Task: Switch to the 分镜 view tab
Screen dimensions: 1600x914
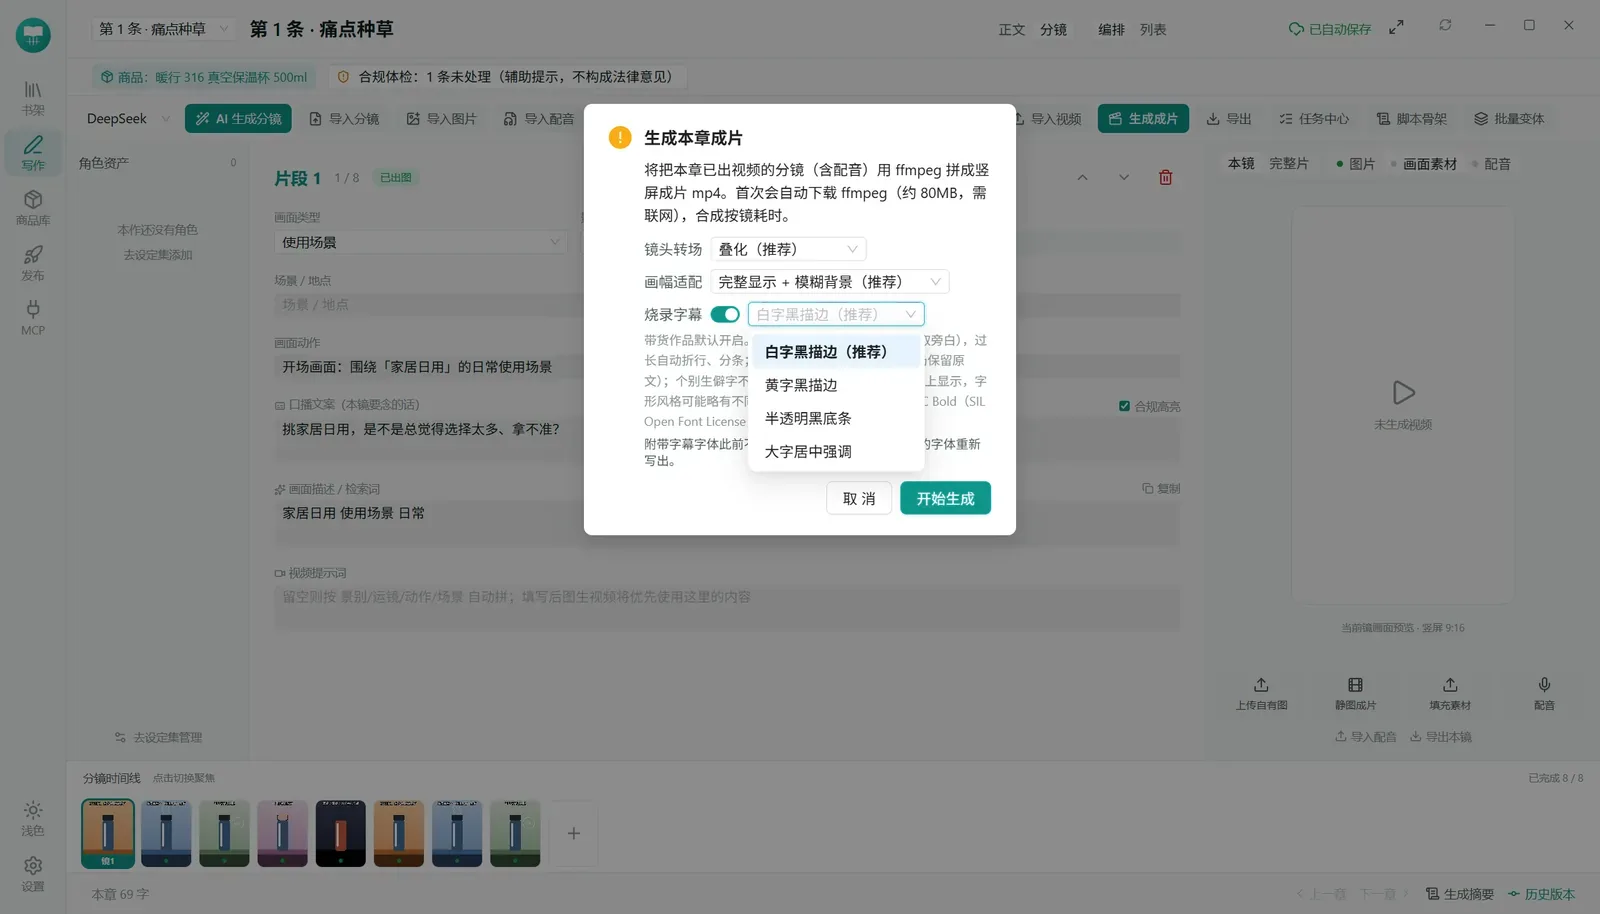Action: (x=1053, y=29)
